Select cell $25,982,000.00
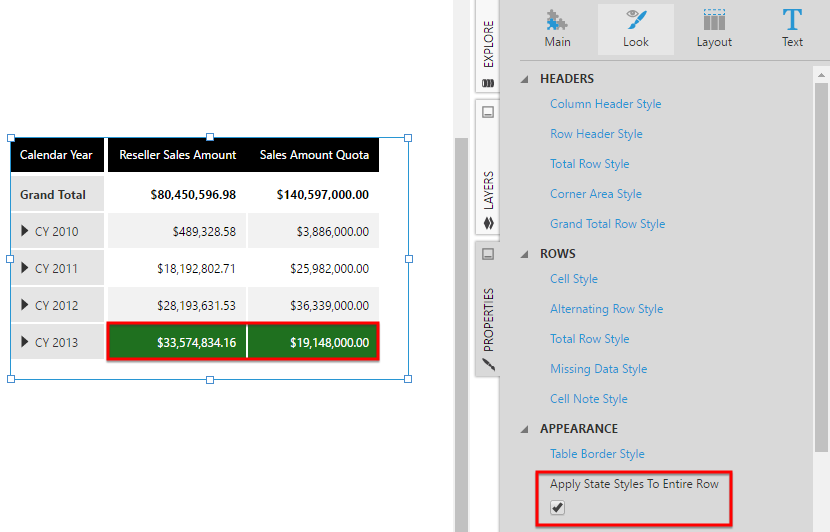Viewport: 830px width, 532px height. (313, 268)
